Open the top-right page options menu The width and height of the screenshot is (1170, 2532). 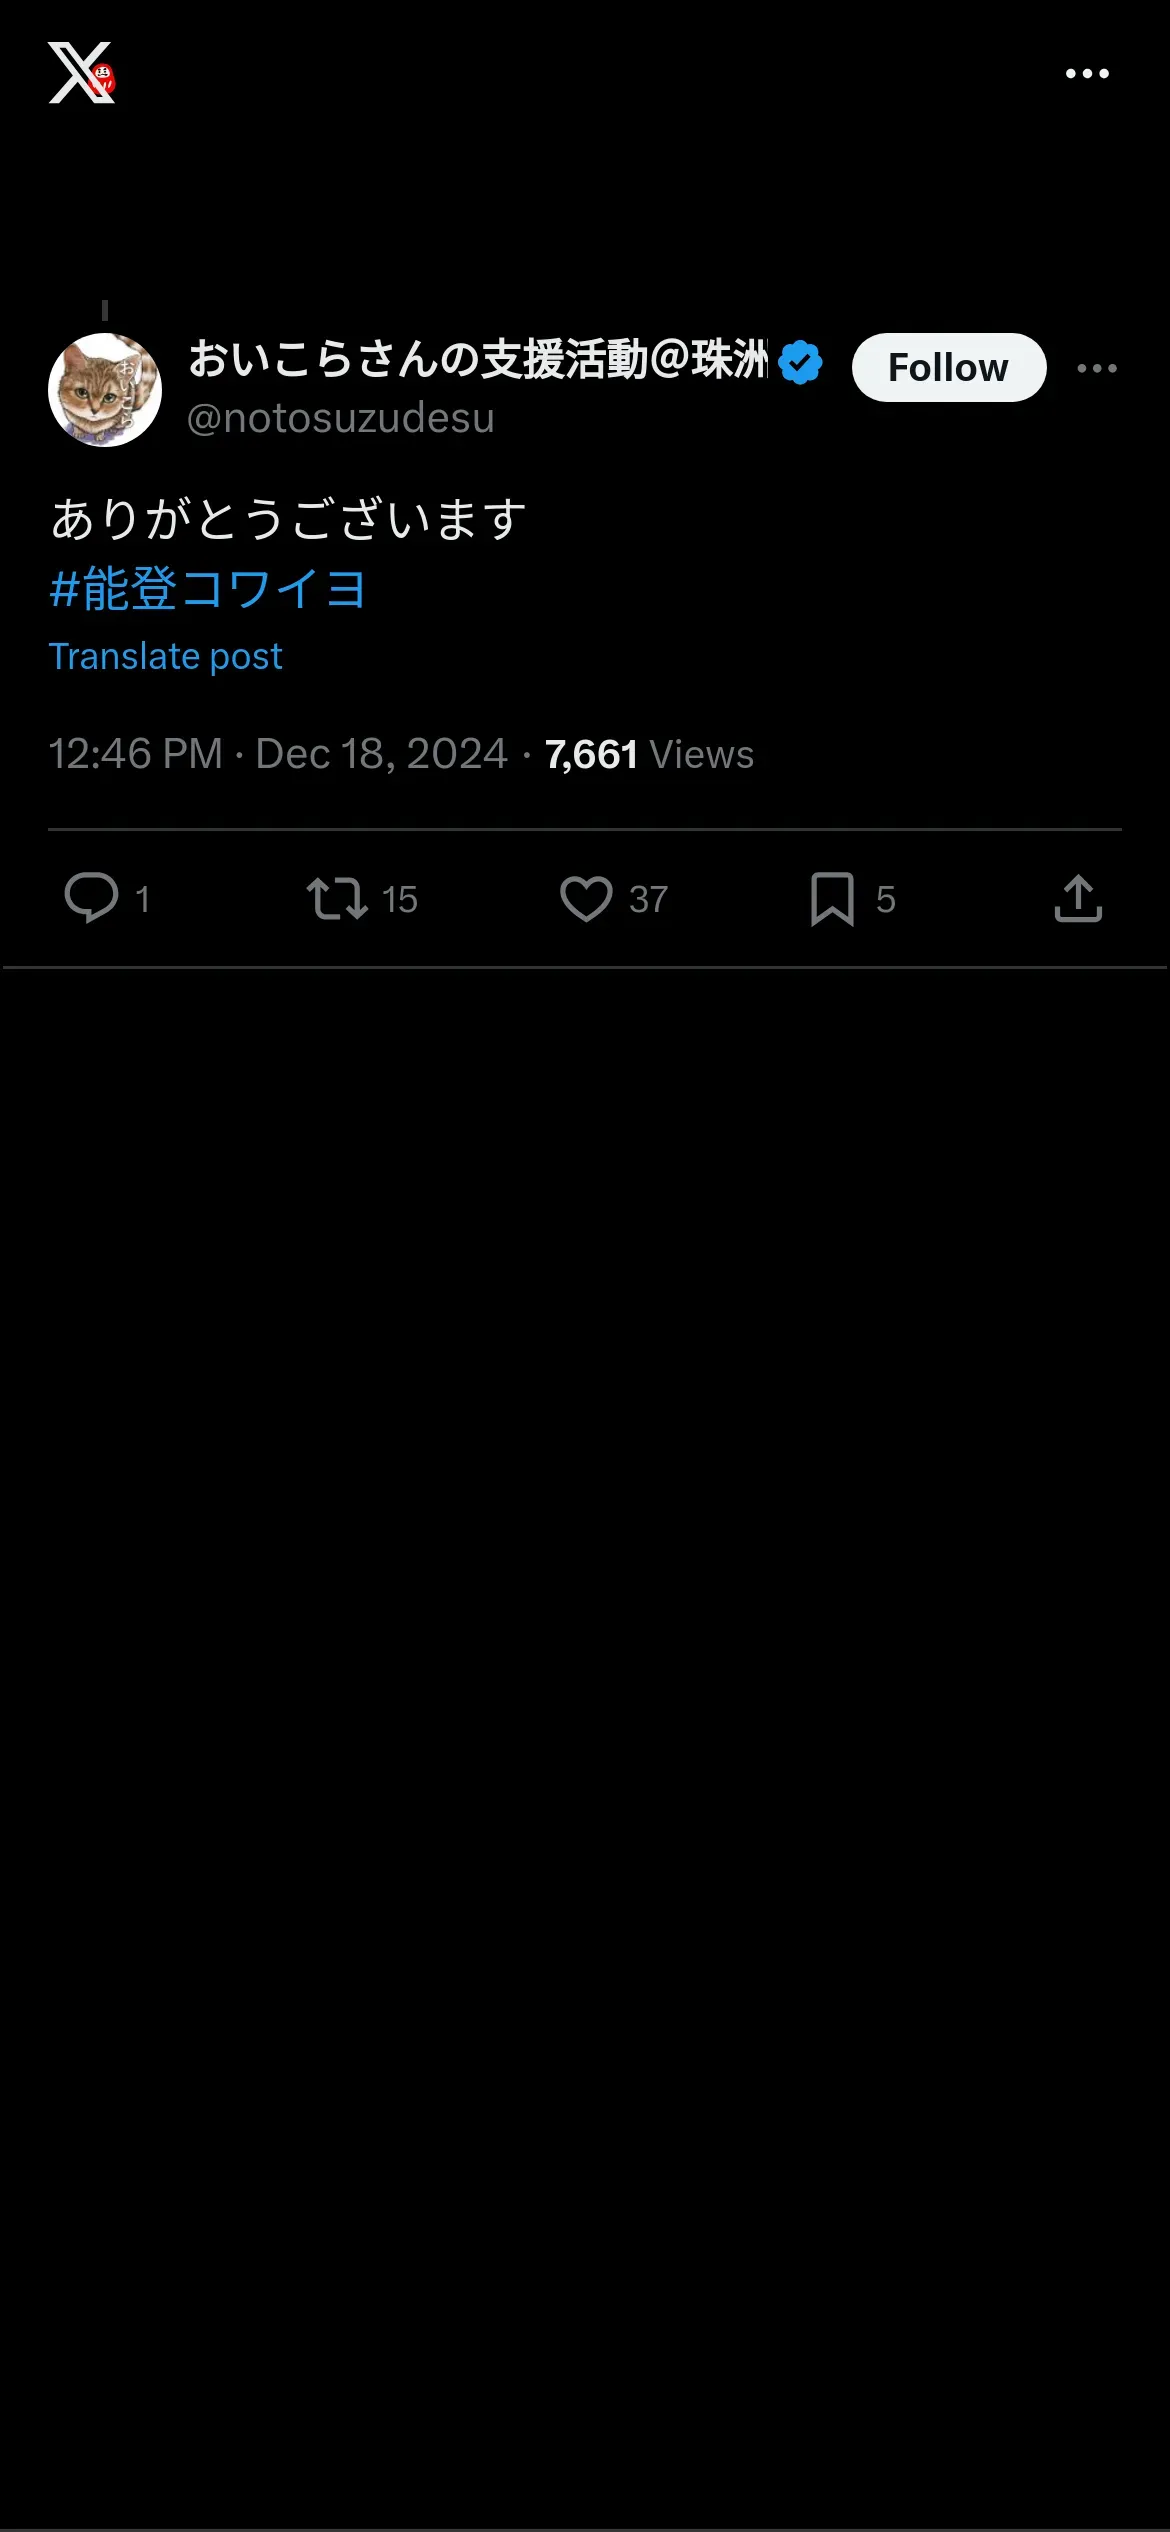coord(1087,74)
